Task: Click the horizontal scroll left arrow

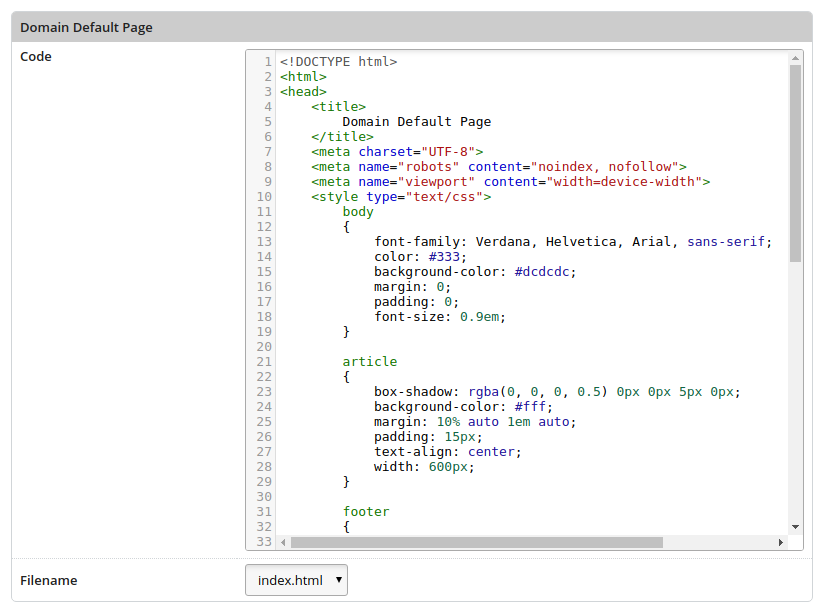Action: [x=283, y=542]
